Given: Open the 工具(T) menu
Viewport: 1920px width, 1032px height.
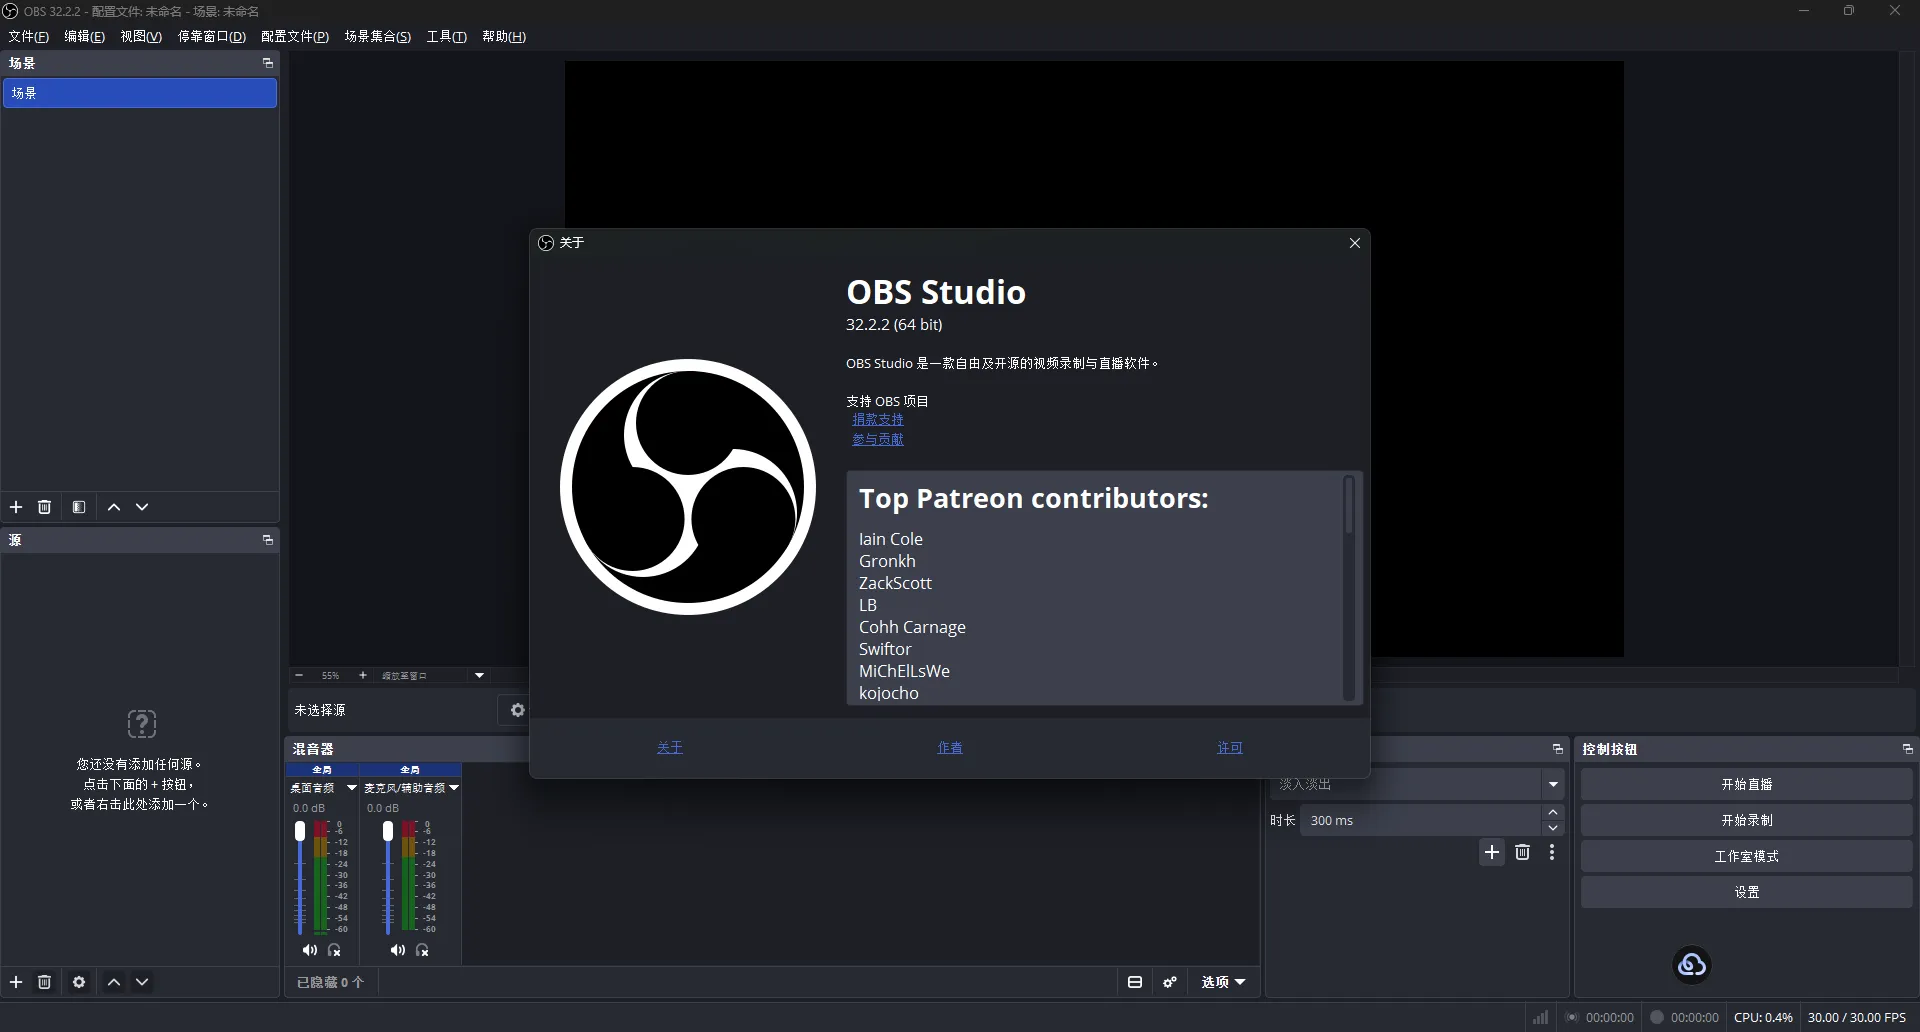Looking at the screenshot, I should tap(446, 36).
